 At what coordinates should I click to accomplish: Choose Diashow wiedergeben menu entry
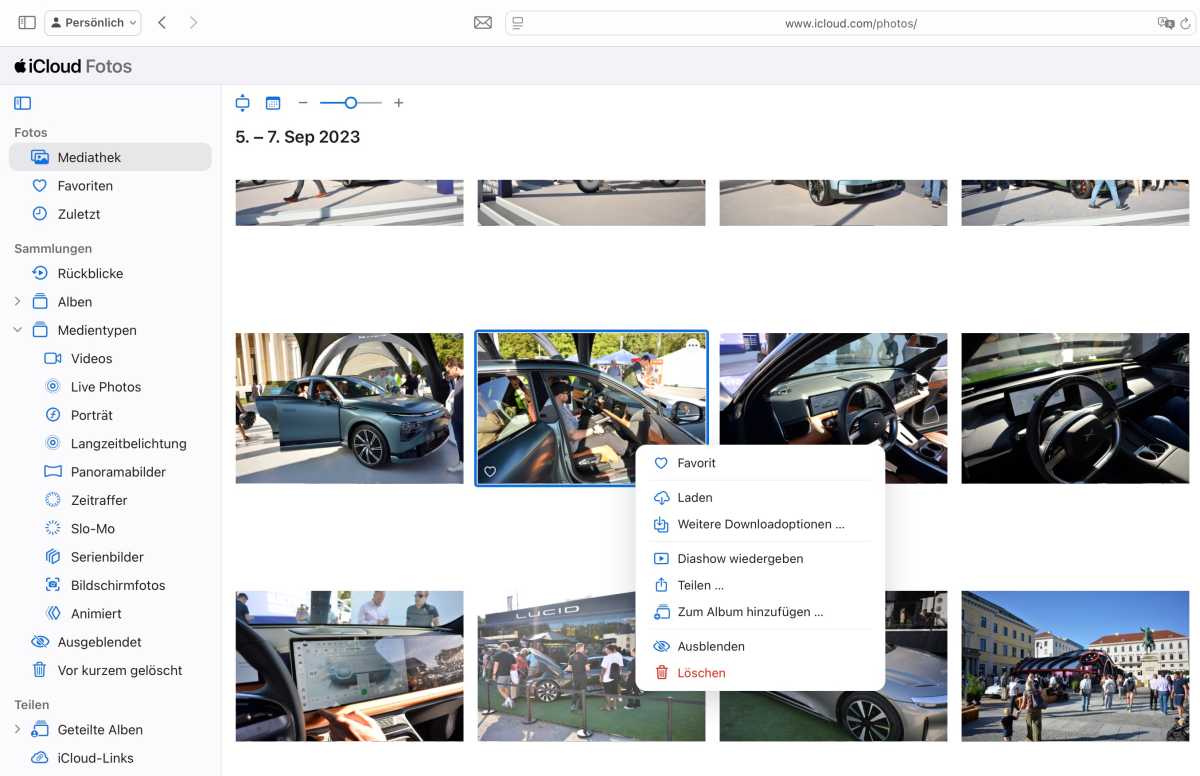click(x=740, y=559)
